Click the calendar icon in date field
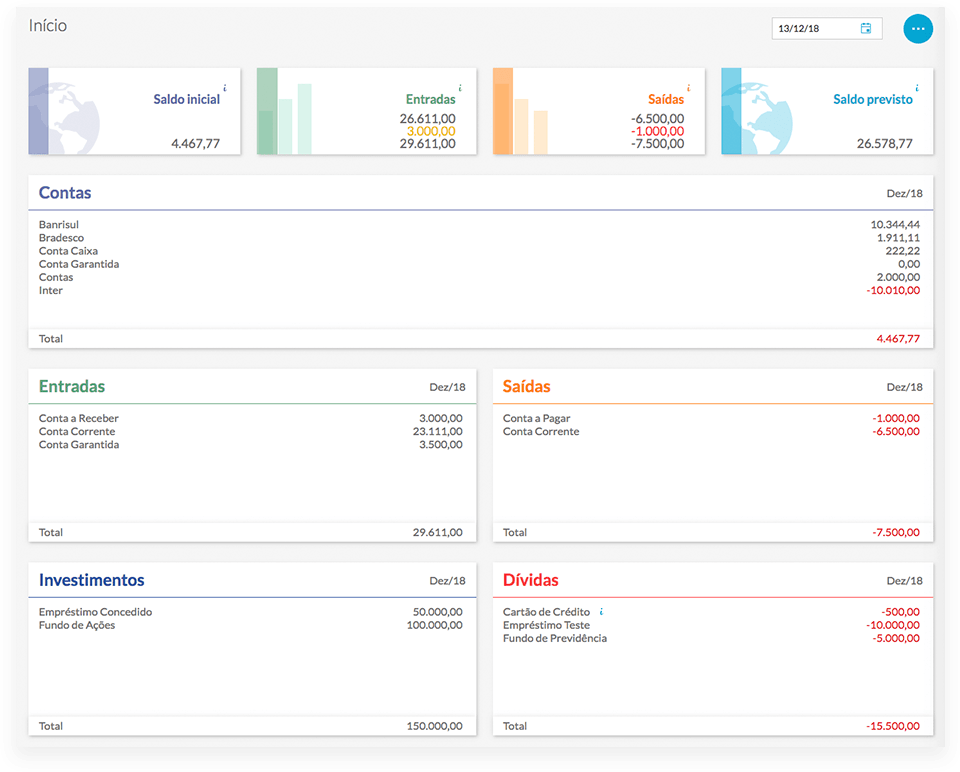Screen dimensions: 960x772 pyautogui.click(x=866, y=28)
